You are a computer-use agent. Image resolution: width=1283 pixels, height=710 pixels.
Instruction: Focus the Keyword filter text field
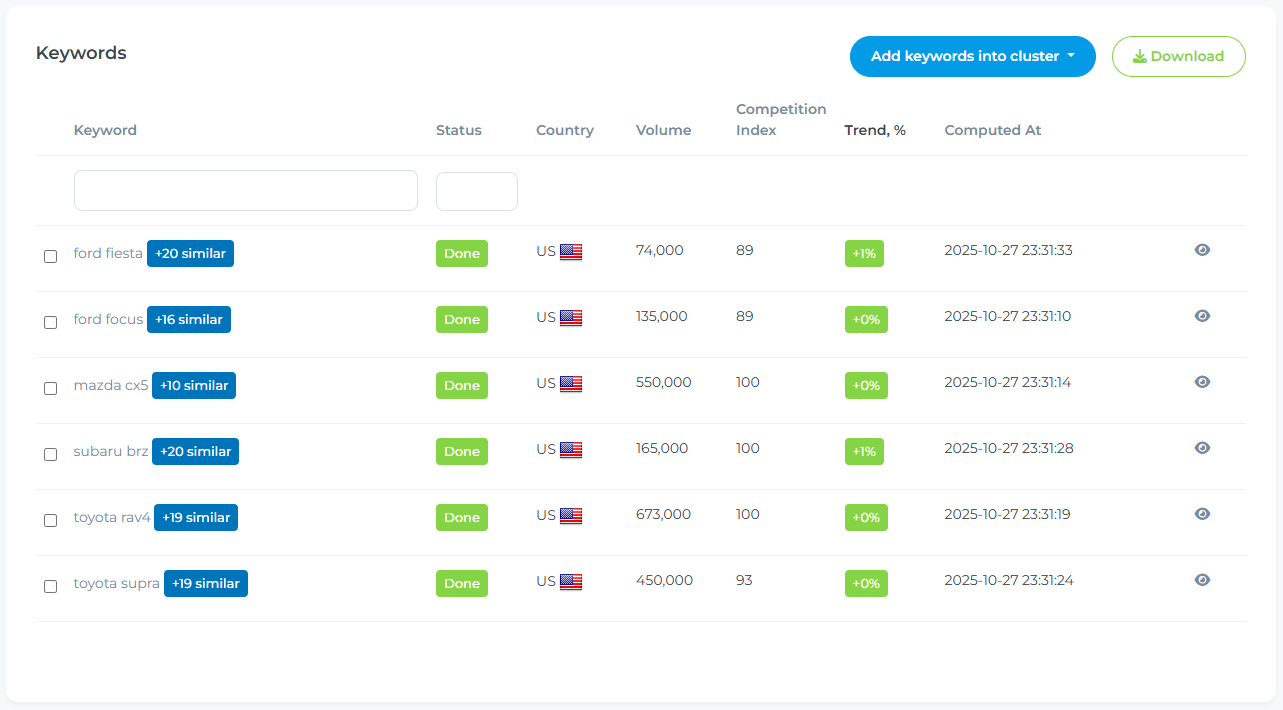[x=246, y=191]
